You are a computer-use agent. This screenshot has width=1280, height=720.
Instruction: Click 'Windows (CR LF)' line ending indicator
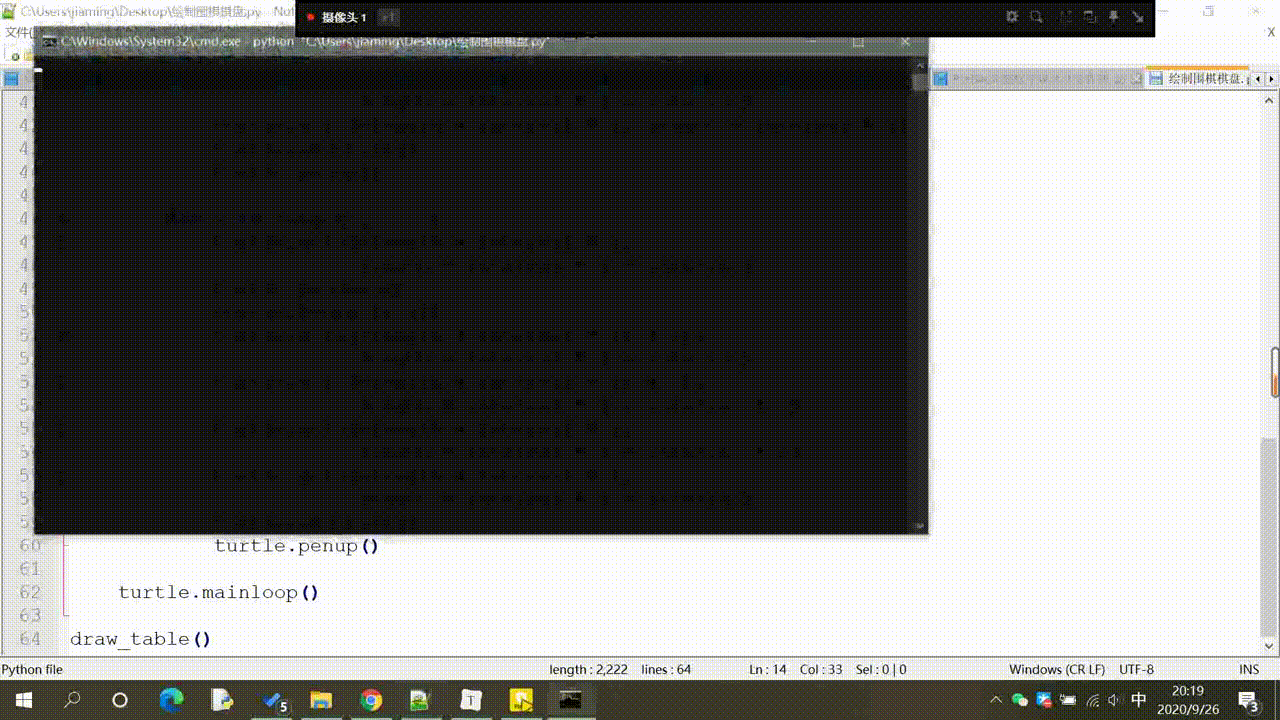click(1057, 669)
